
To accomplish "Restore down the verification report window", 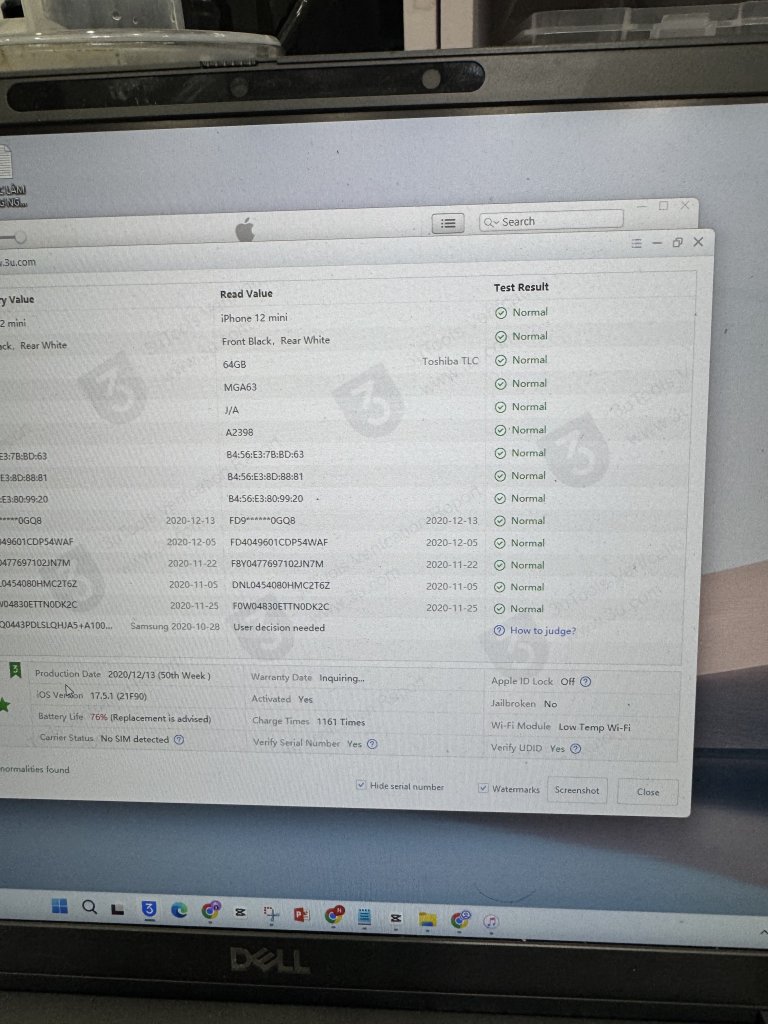I will coord(677,242).
